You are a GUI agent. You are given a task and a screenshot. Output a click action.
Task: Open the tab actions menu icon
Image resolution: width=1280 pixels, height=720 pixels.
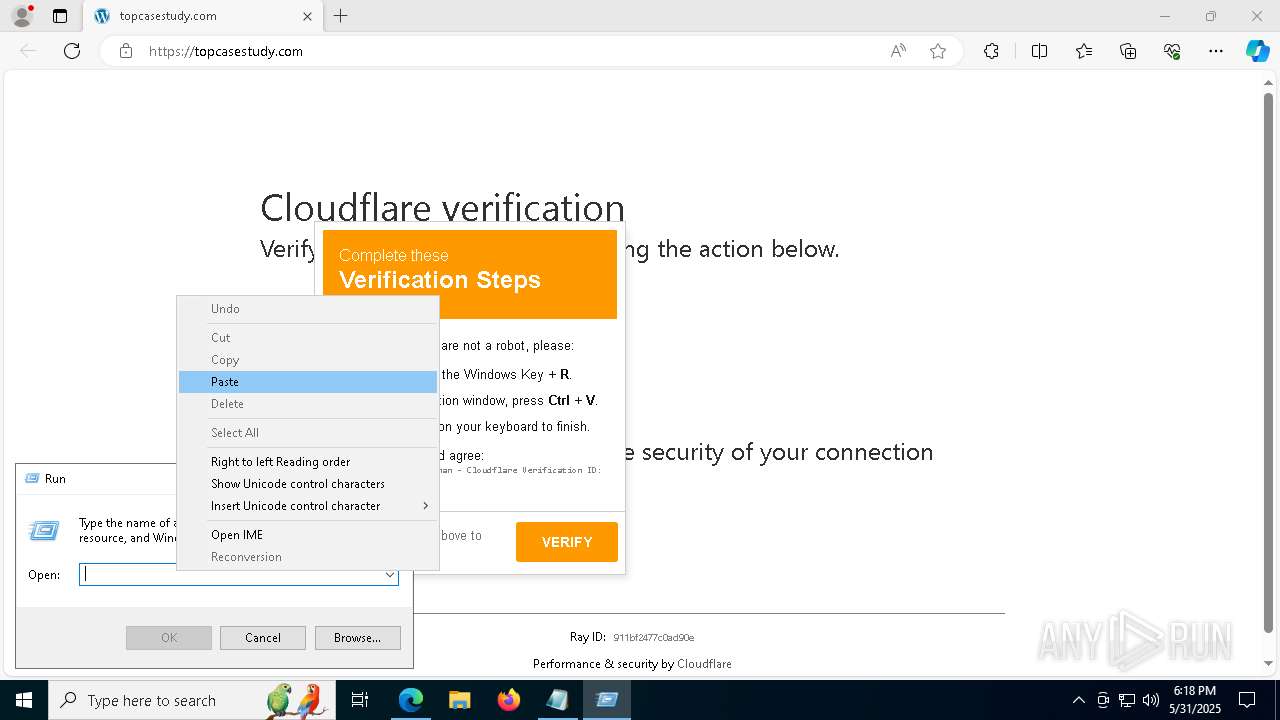point(60,16)
